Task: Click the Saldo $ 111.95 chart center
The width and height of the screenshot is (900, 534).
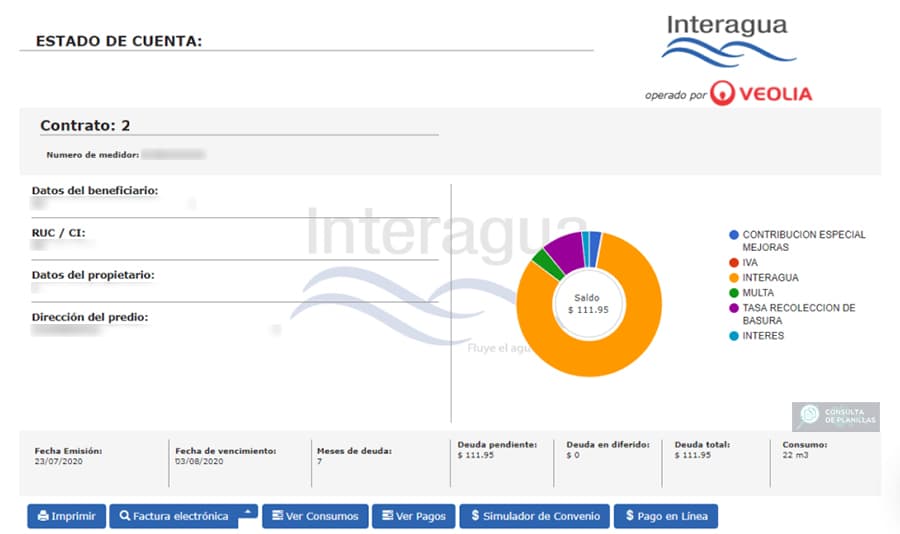Action: pyautogui.click(x=588, y=304)
